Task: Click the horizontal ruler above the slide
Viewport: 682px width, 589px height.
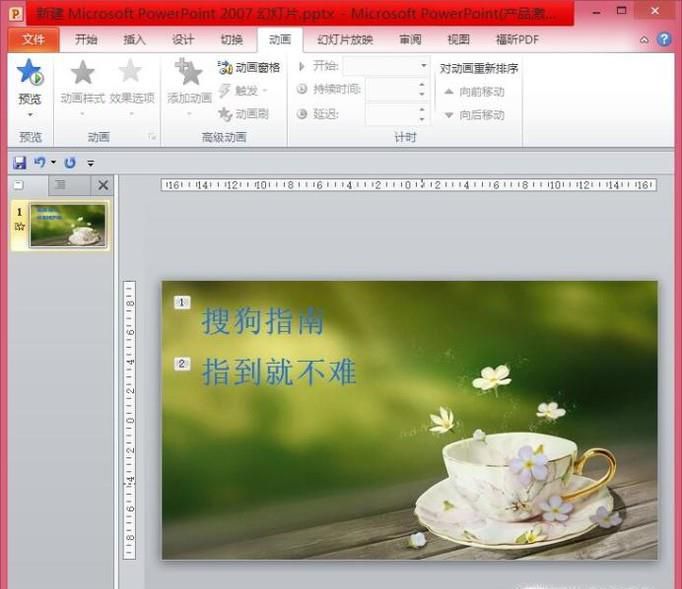Action: pyautogui.click(x=408, y=185)
